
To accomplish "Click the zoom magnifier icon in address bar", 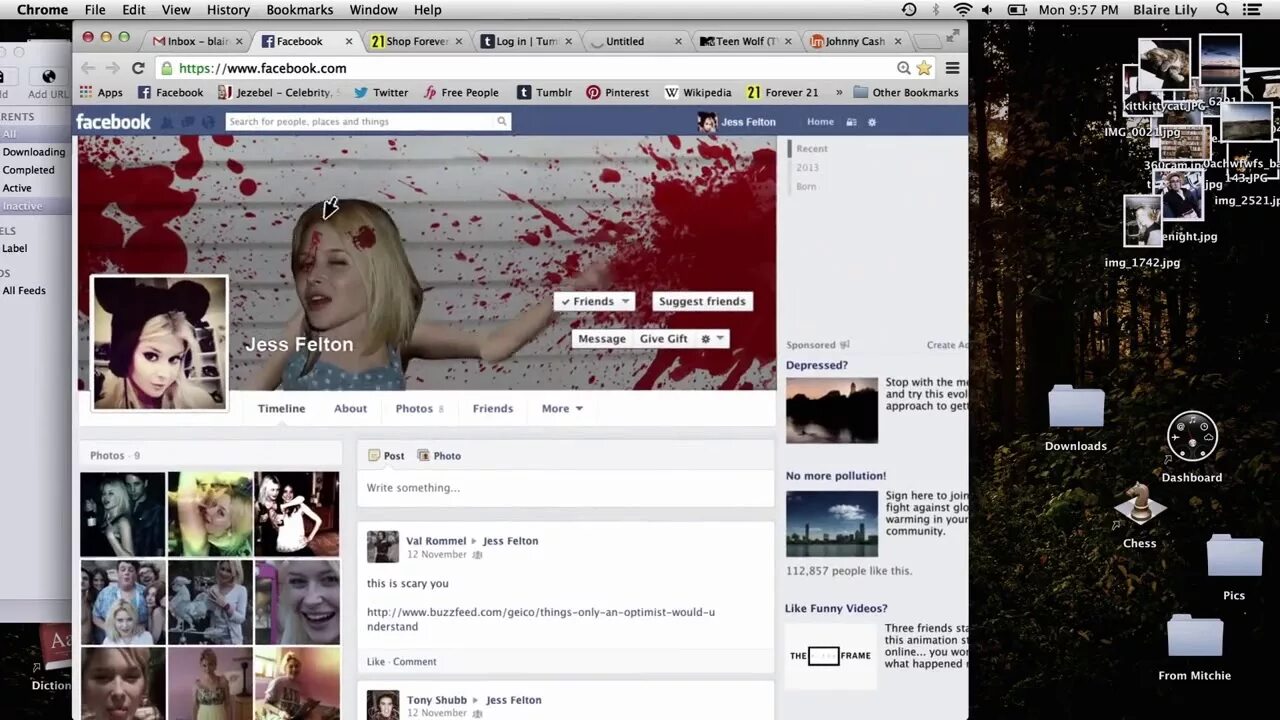I will point(903,68).
